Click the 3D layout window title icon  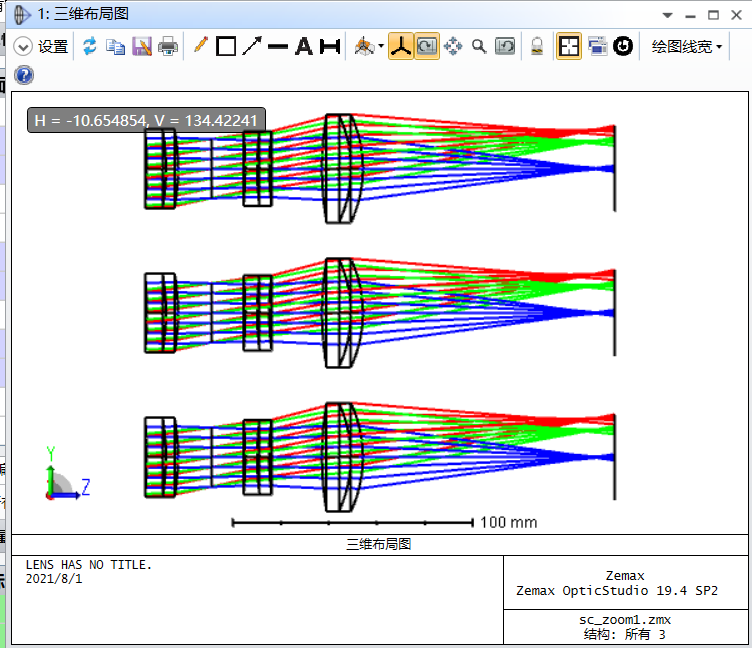coord(22,14)
